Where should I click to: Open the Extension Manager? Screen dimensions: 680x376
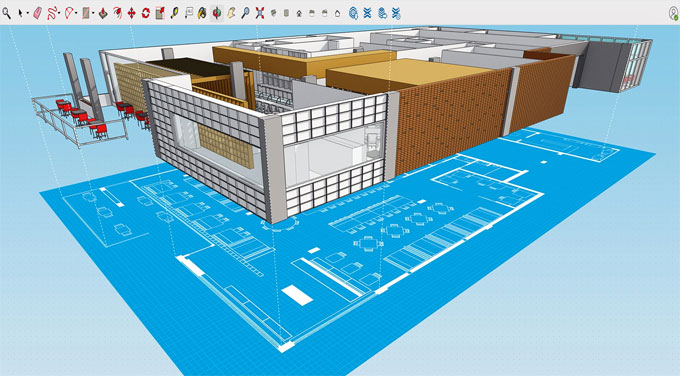396,13
